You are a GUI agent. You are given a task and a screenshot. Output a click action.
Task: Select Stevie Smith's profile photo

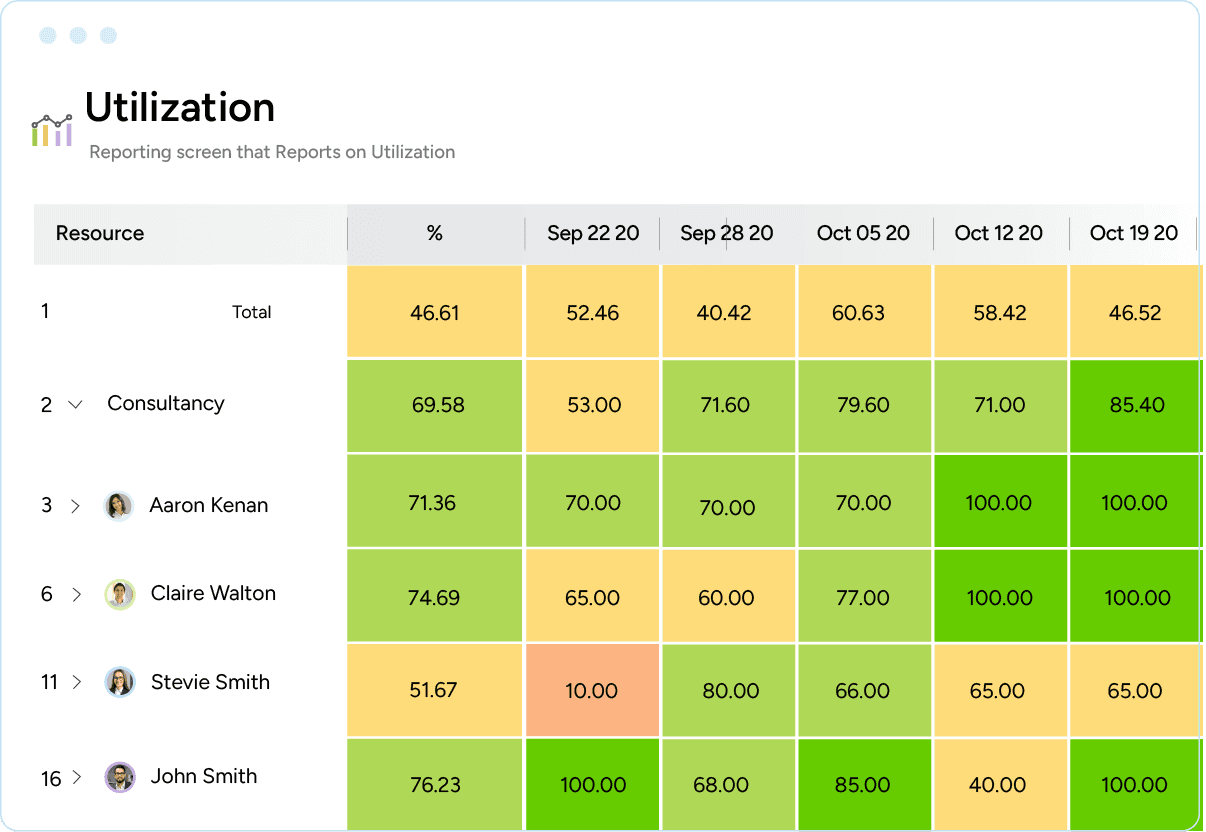[x=119, y=683]
